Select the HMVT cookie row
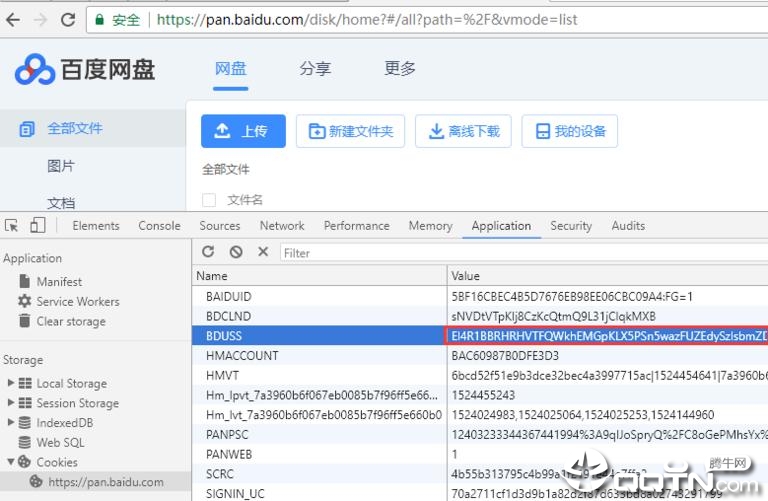The image size is (768, 501). pyautogui.click(x=480, y=375)
